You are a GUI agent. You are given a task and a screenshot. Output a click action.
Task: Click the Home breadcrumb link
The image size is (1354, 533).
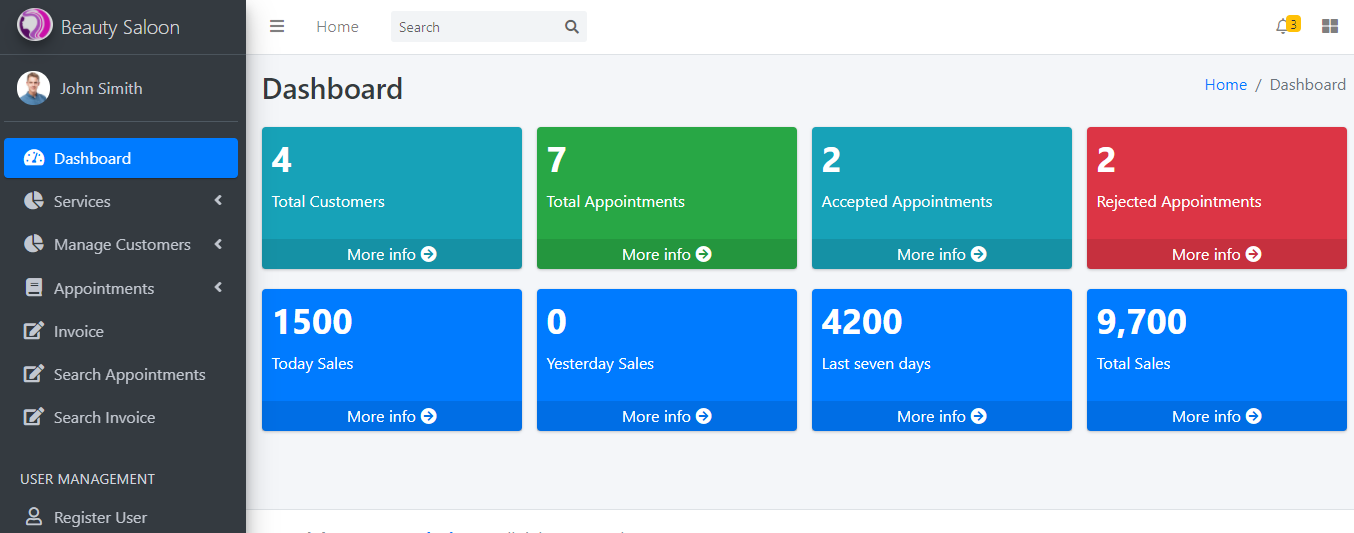[1225, 85]
